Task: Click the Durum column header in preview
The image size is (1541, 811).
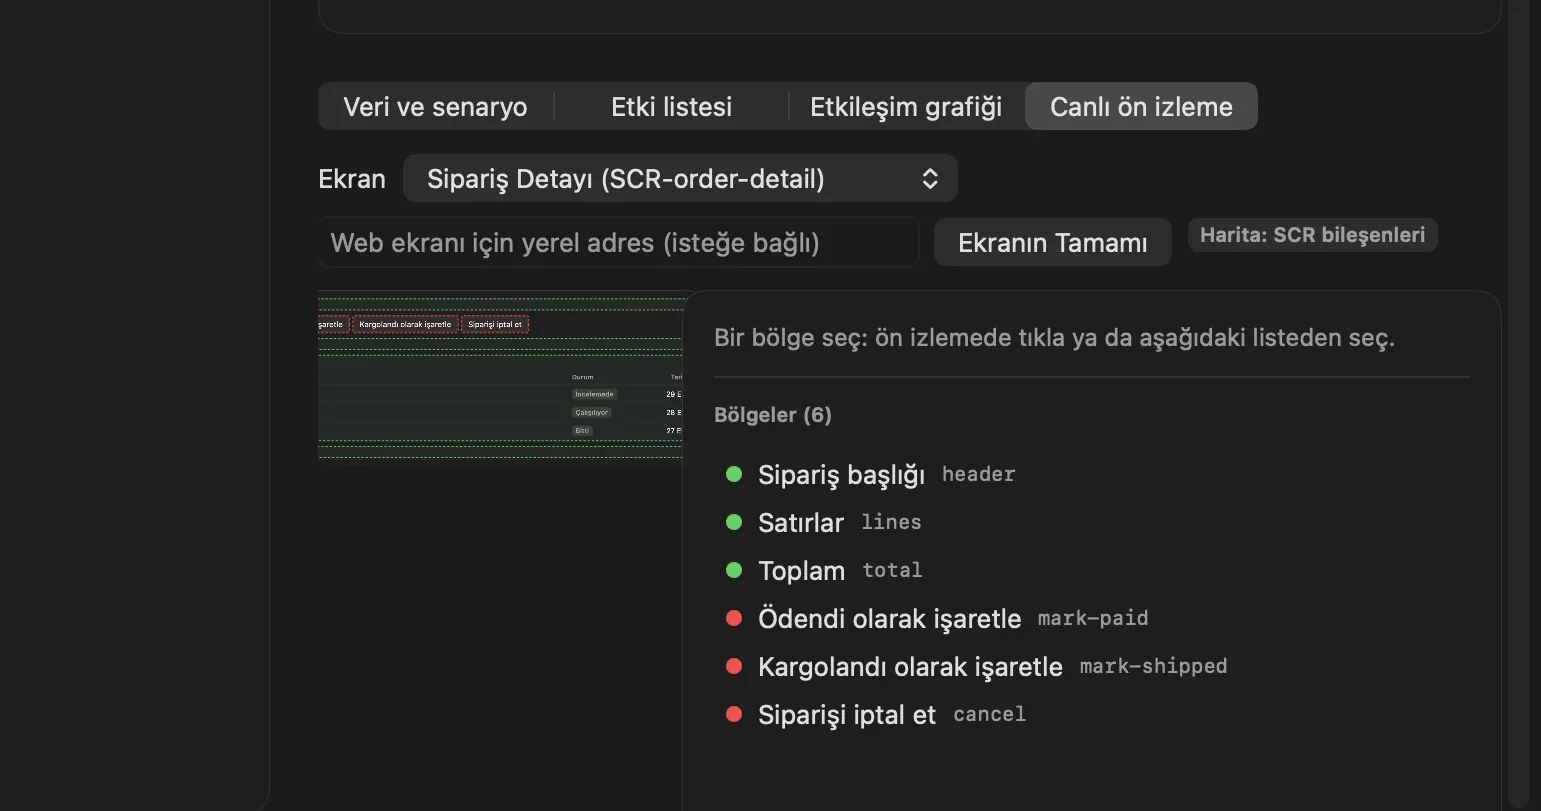Action: click(583, 377)
